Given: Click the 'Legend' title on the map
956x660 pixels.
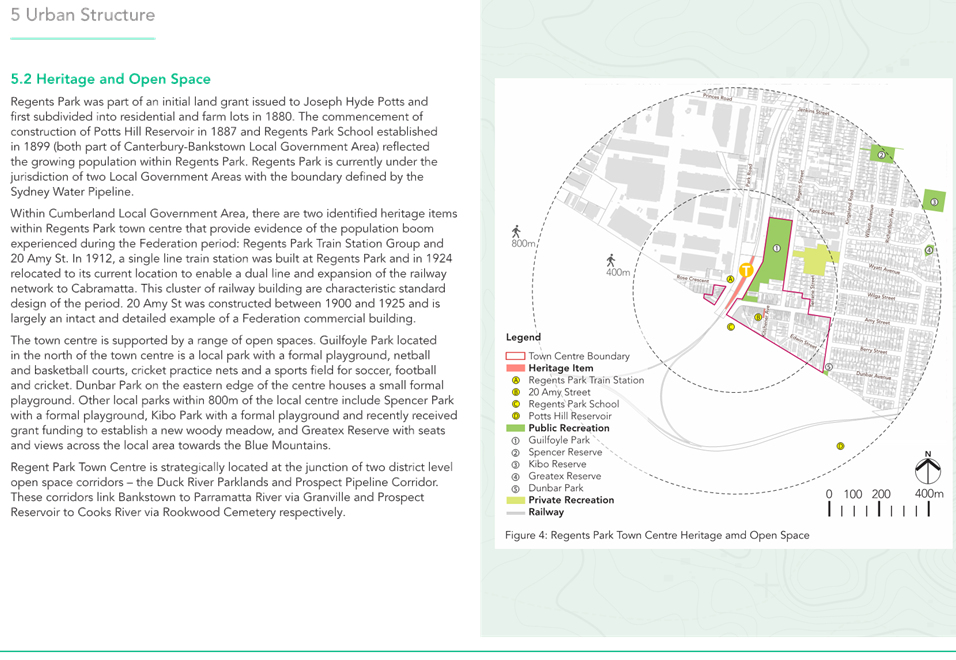Looking at the screenshot, I should [x=523, y=338].
